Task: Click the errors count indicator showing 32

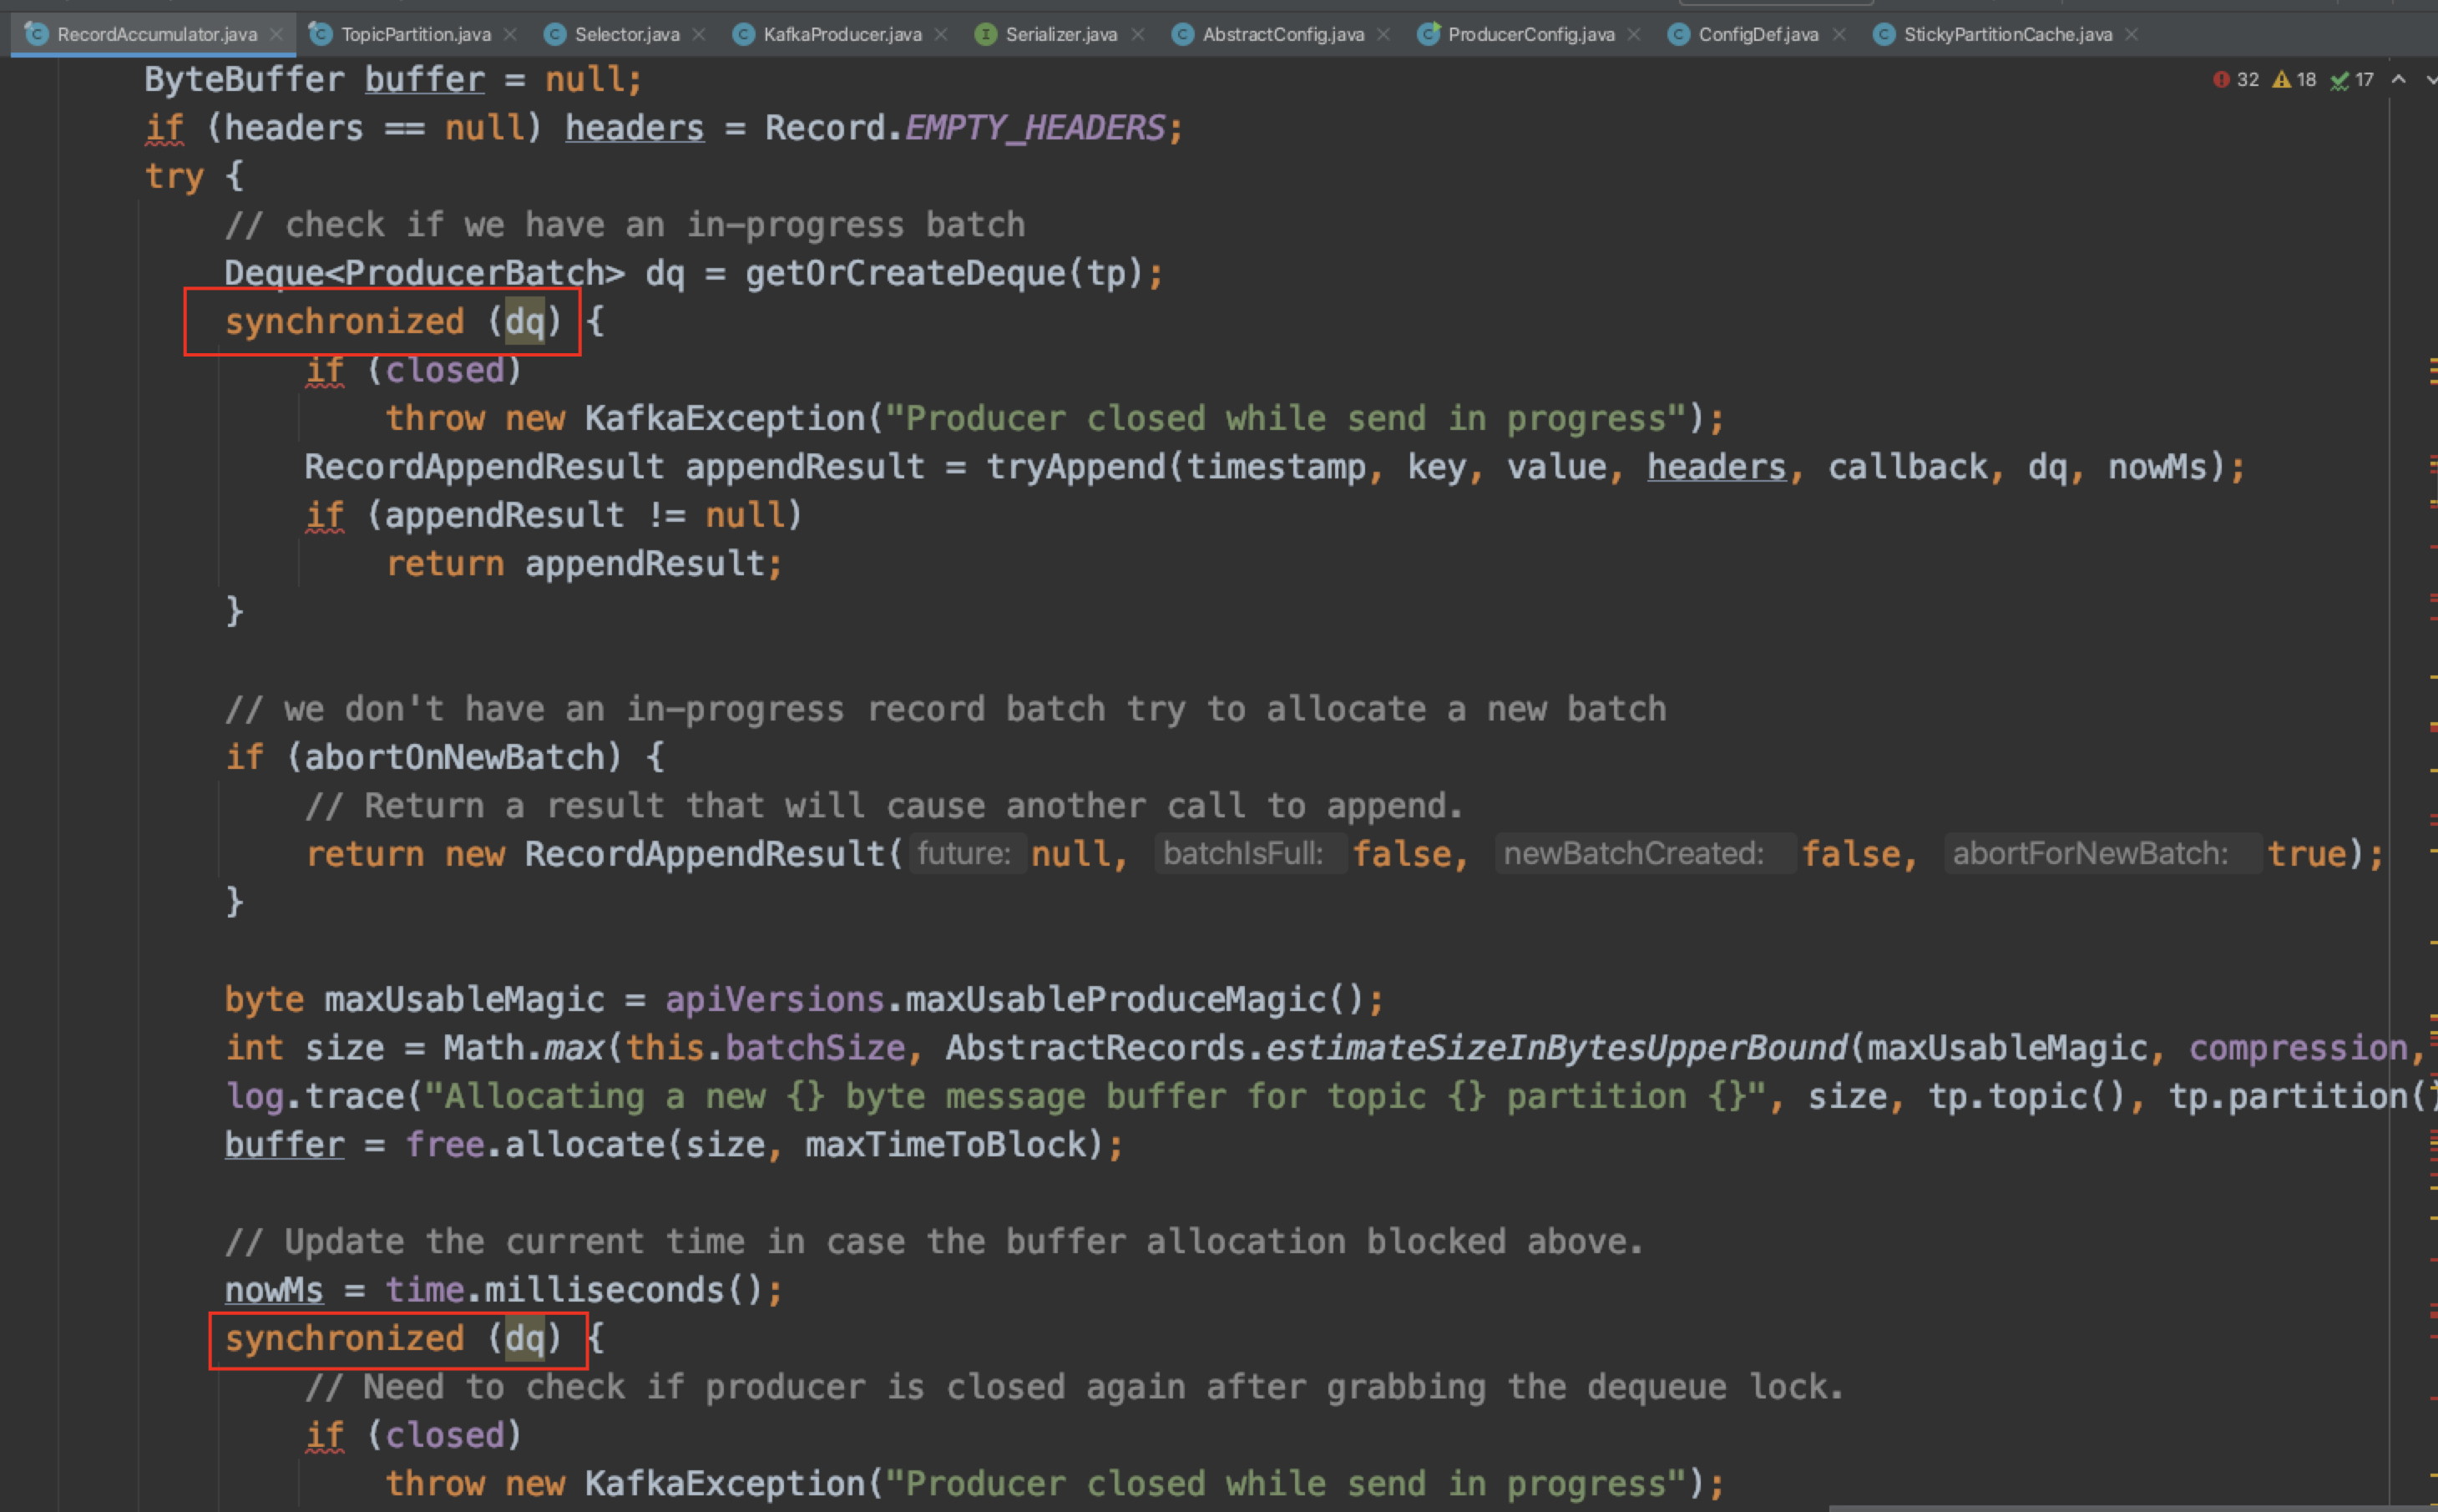Action: tap(2236, 80)
